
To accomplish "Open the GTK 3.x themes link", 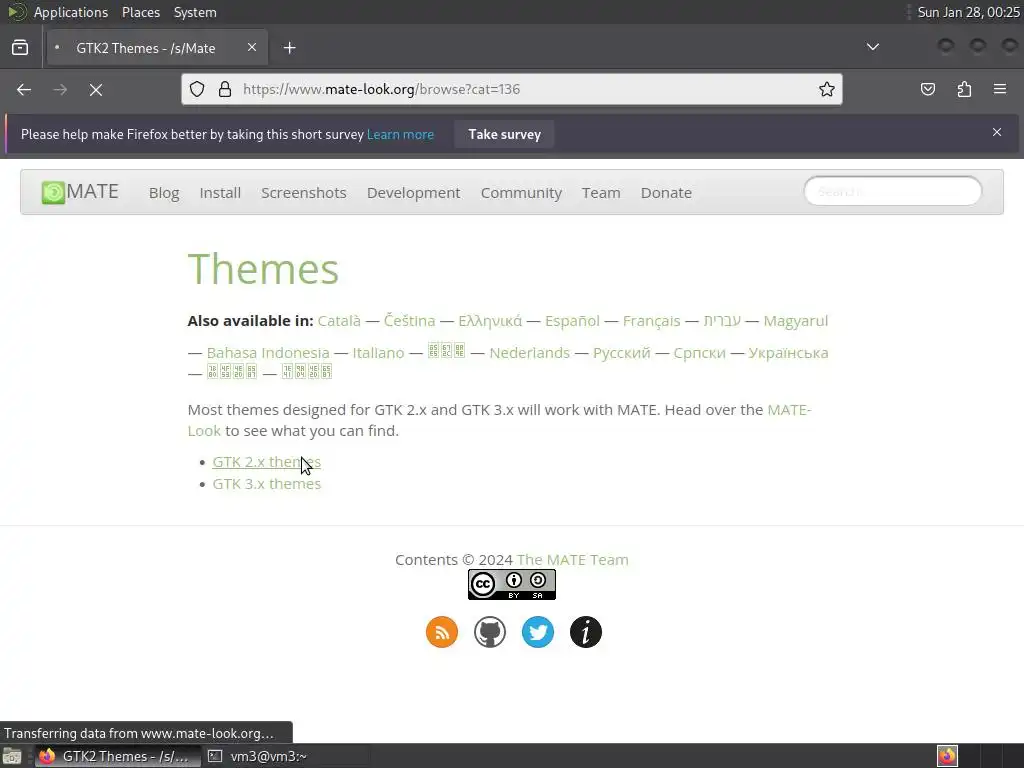I will pos(266,484).
